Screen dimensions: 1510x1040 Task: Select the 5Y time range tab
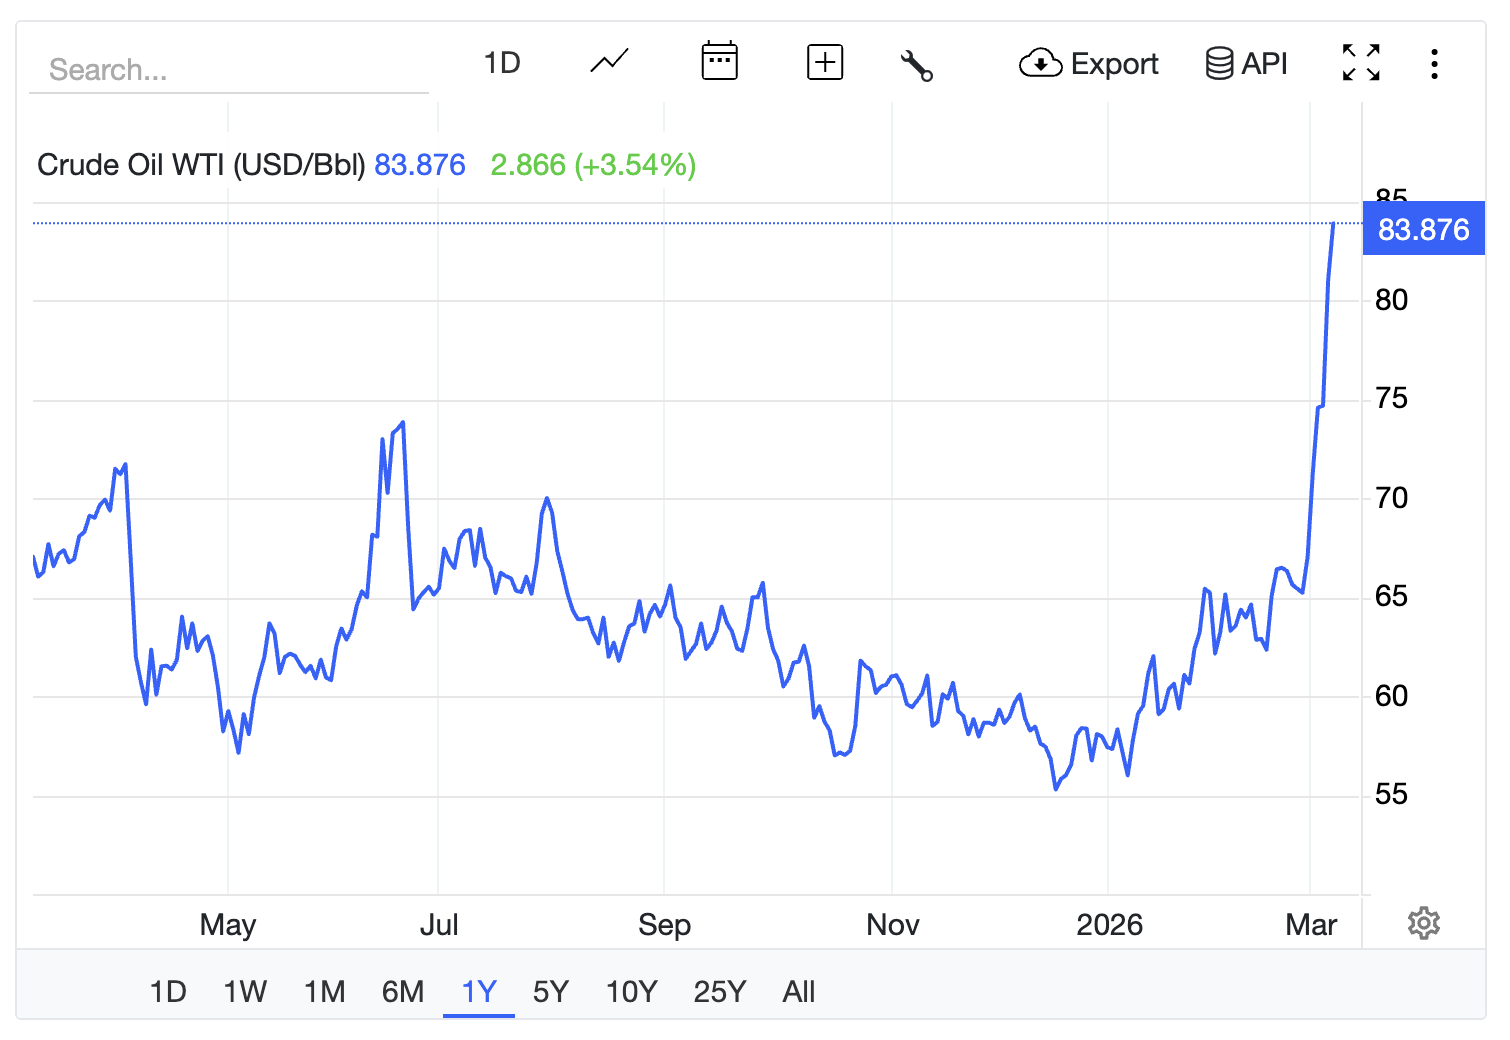tap(551, 991)
